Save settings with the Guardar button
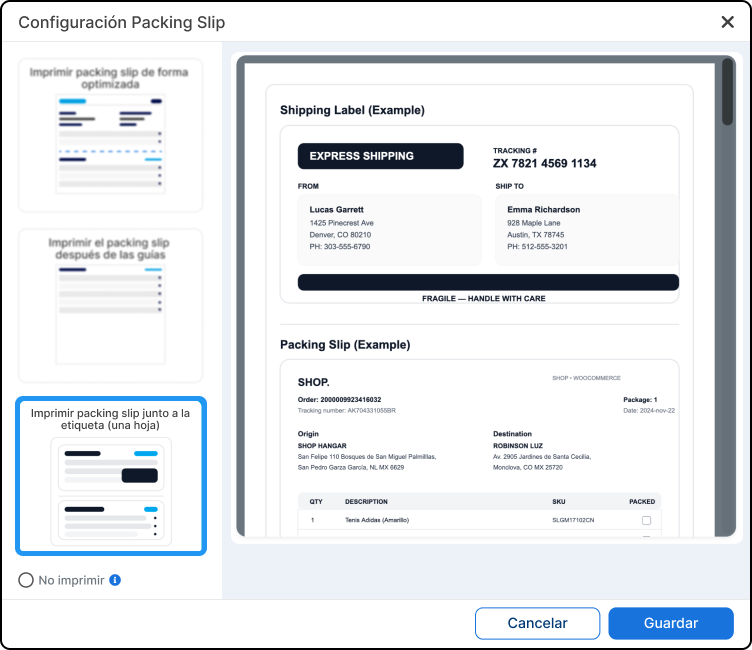The width and height of the screenshot is (752, 650). (x=670, y=623)
